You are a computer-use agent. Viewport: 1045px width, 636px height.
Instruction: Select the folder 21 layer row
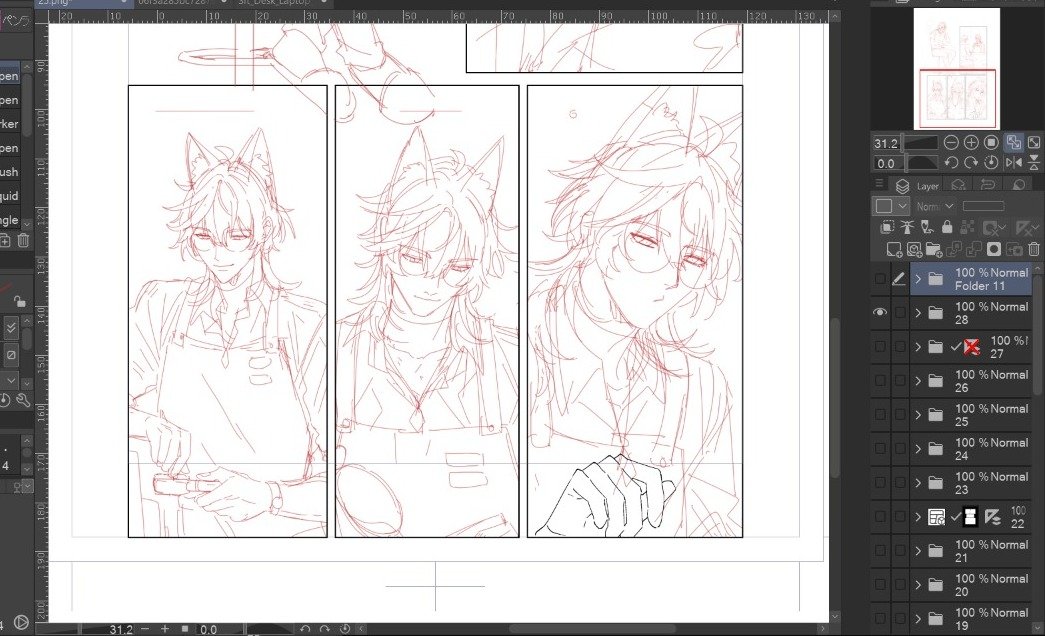tap(970, 551)
